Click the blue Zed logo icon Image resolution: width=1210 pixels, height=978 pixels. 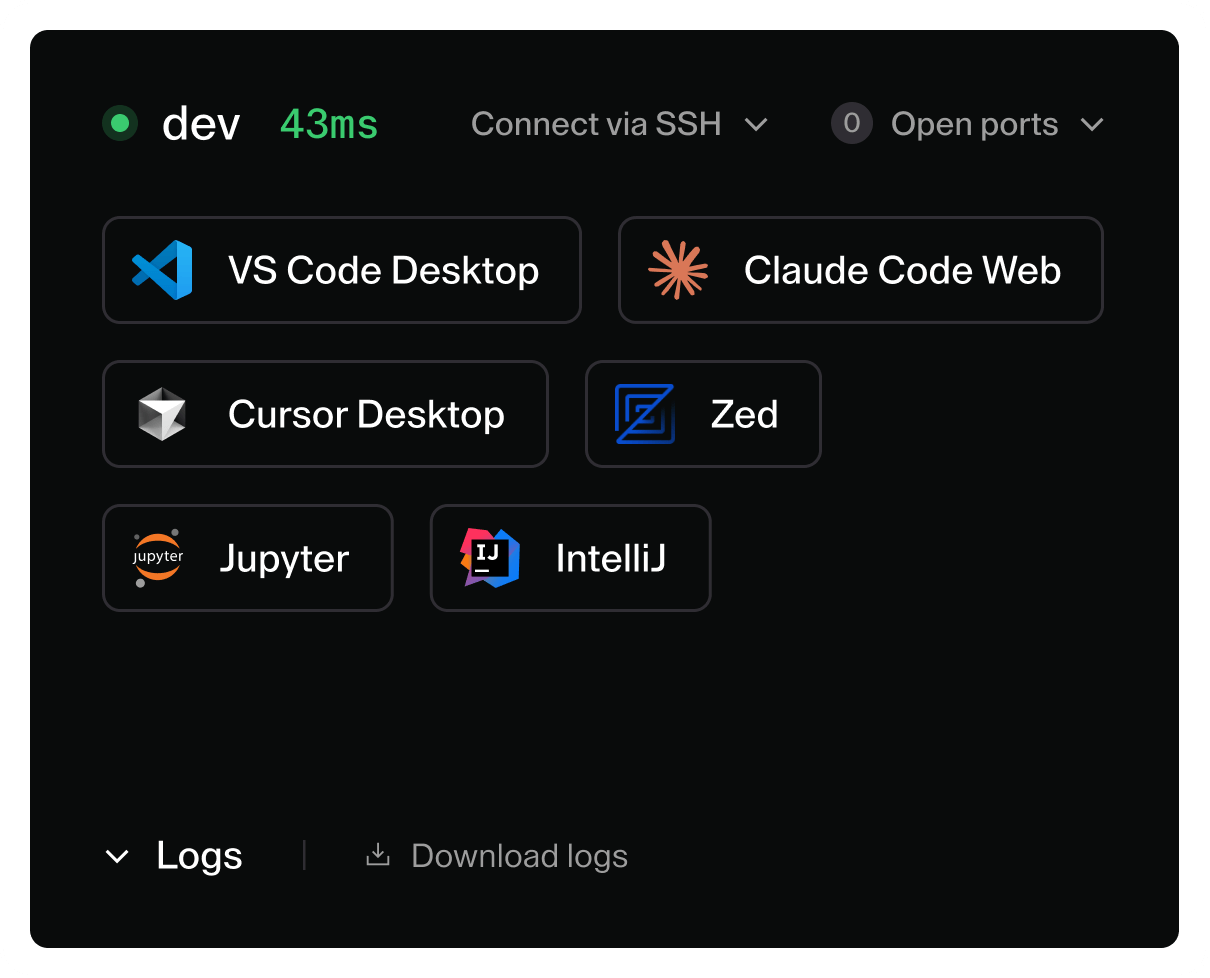coord(645,414)
